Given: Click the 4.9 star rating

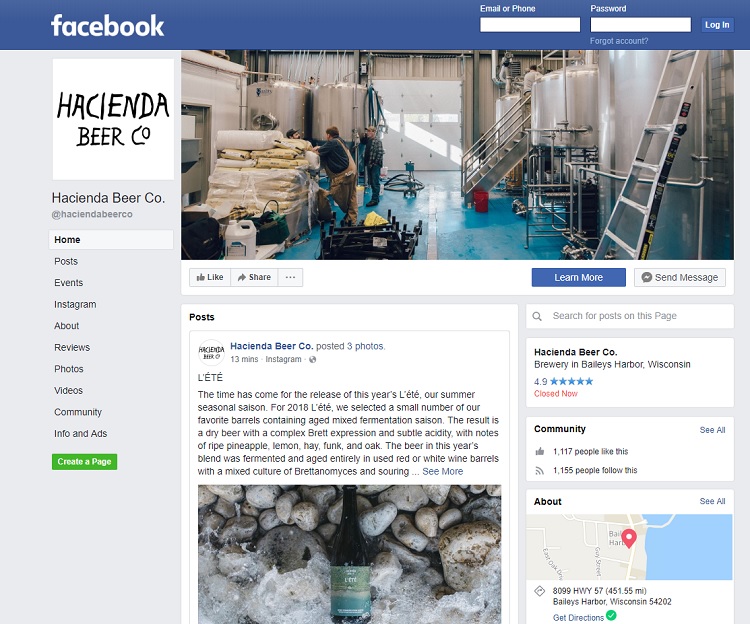Looking at the screenshot, I should pyautogui.click(x=563, y=382).
